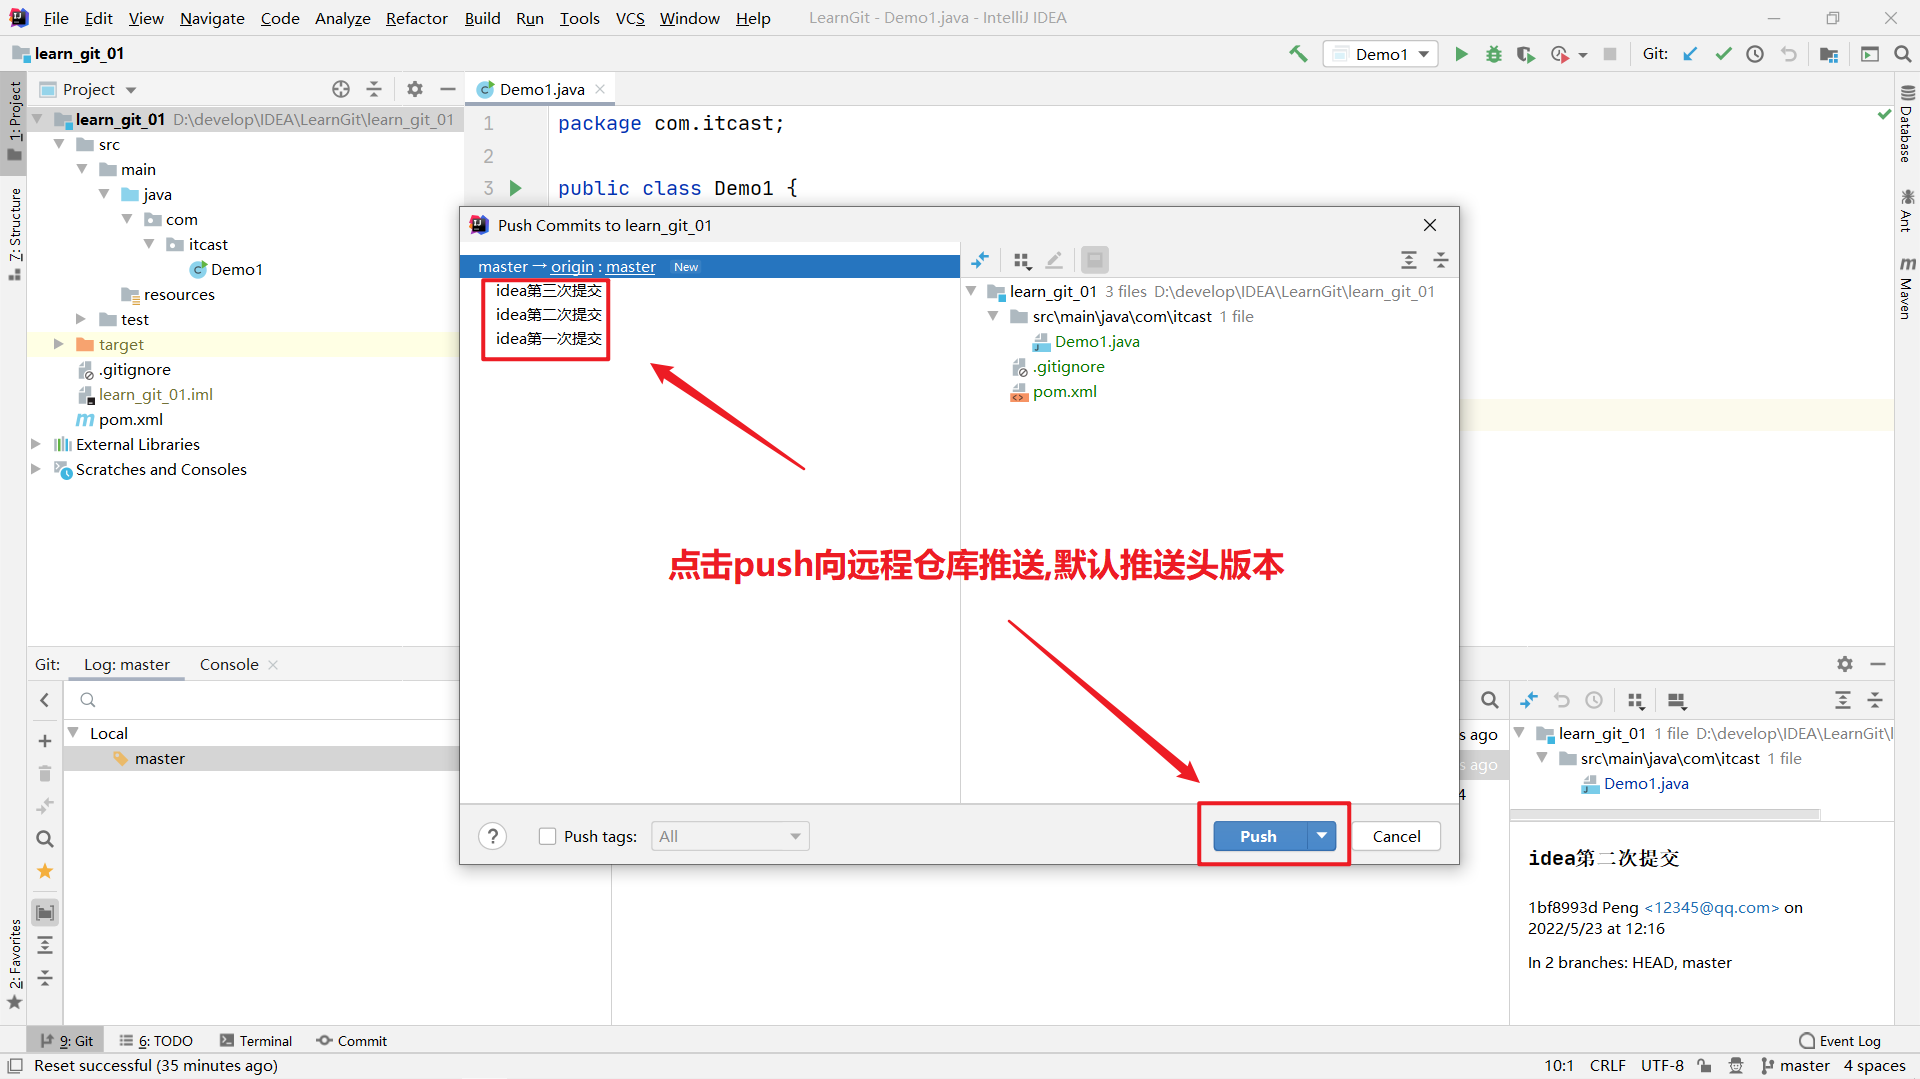Enable the Push tags checkbox
The width and height of the screenshot is (1920, 1079).
547,836
